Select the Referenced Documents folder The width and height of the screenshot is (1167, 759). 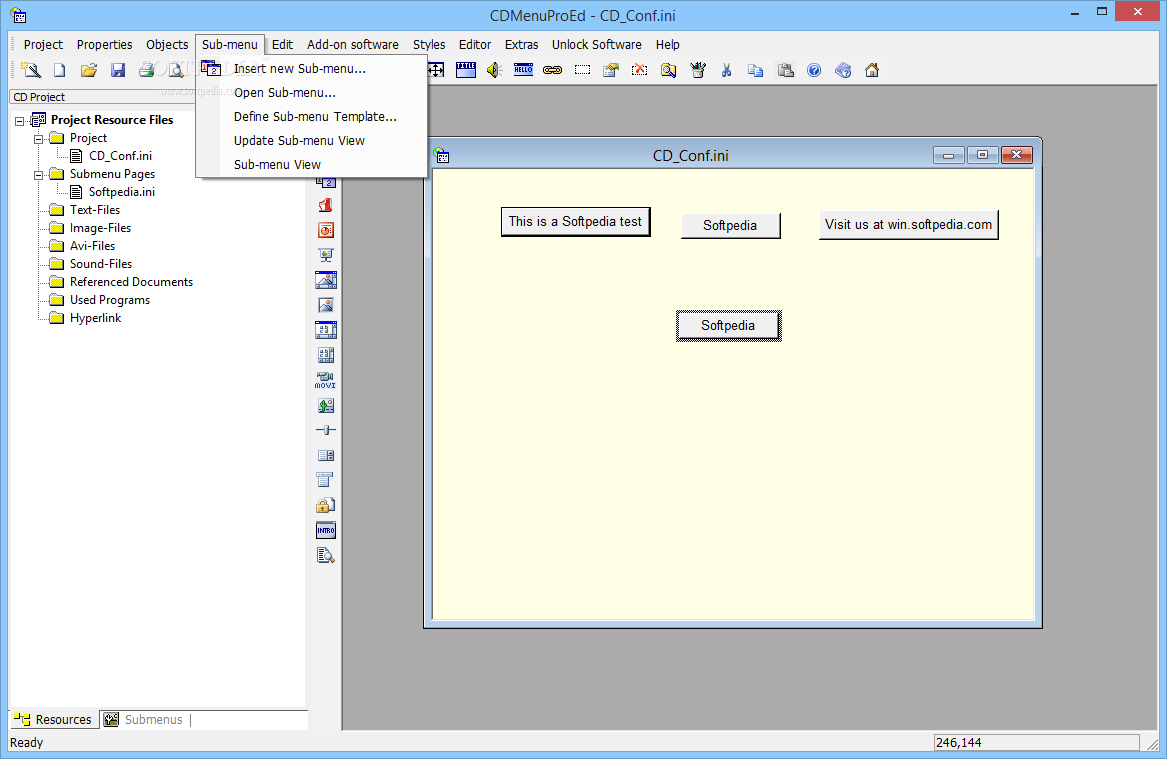[x=131, y=282]
